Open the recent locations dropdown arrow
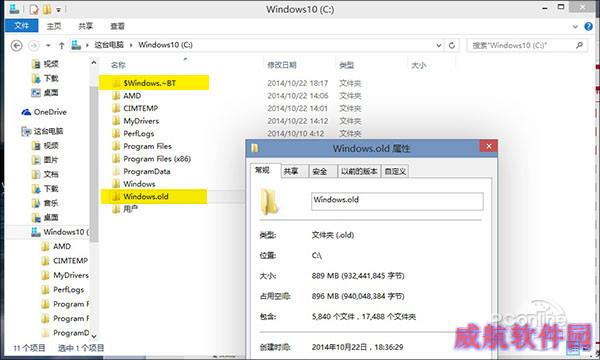This screenshot has height=360, width=600. click(x=48, y=46)
